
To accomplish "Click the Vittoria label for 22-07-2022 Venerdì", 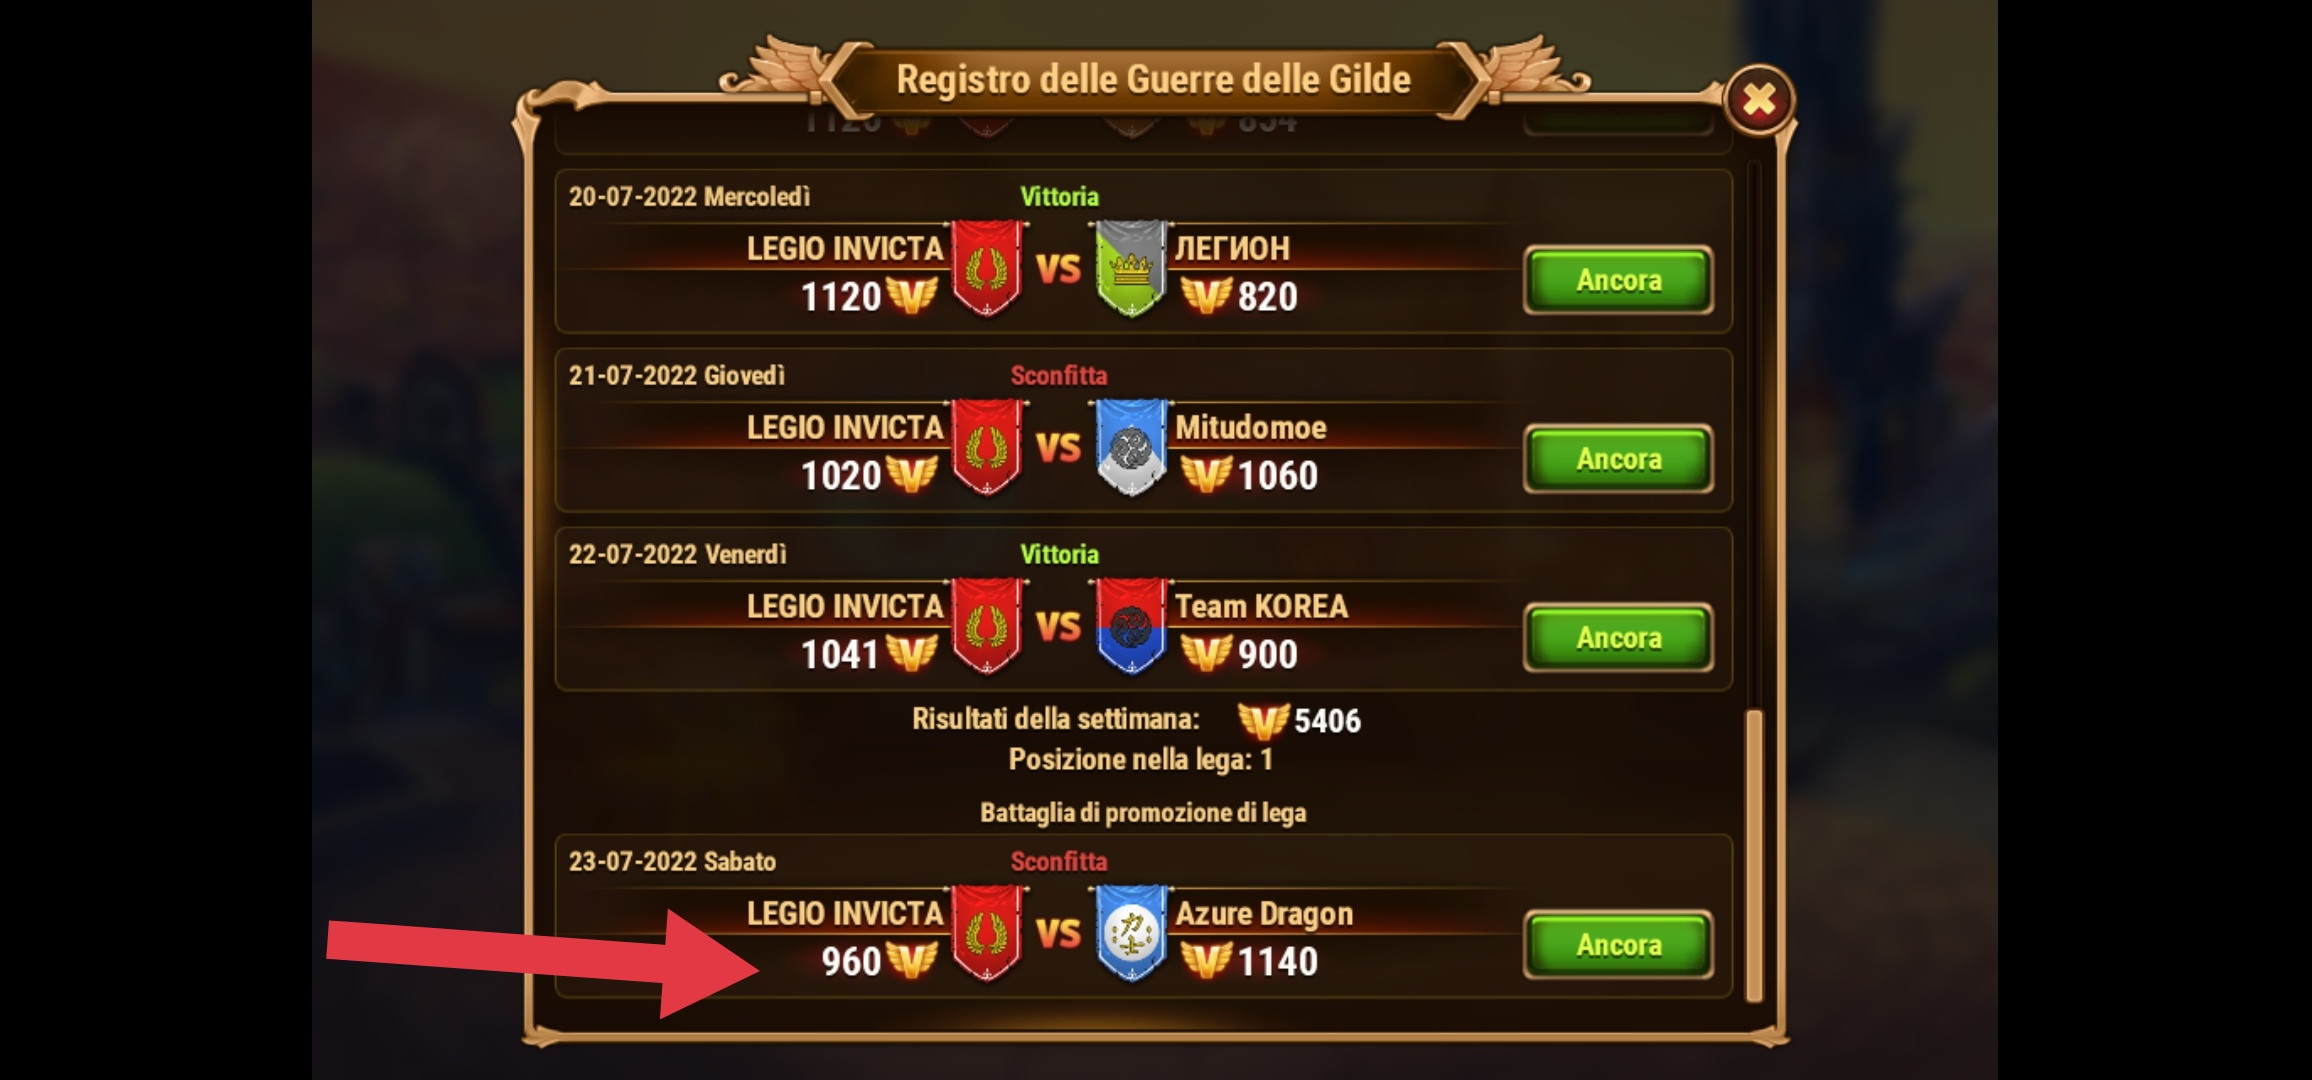I will pos(1059,554).
